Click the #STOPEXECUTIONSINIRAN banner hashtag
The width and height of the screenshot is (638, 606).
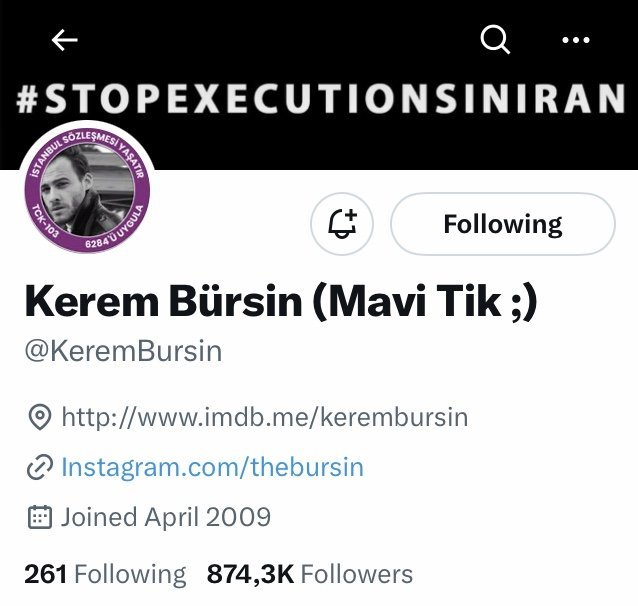[321, 98]
